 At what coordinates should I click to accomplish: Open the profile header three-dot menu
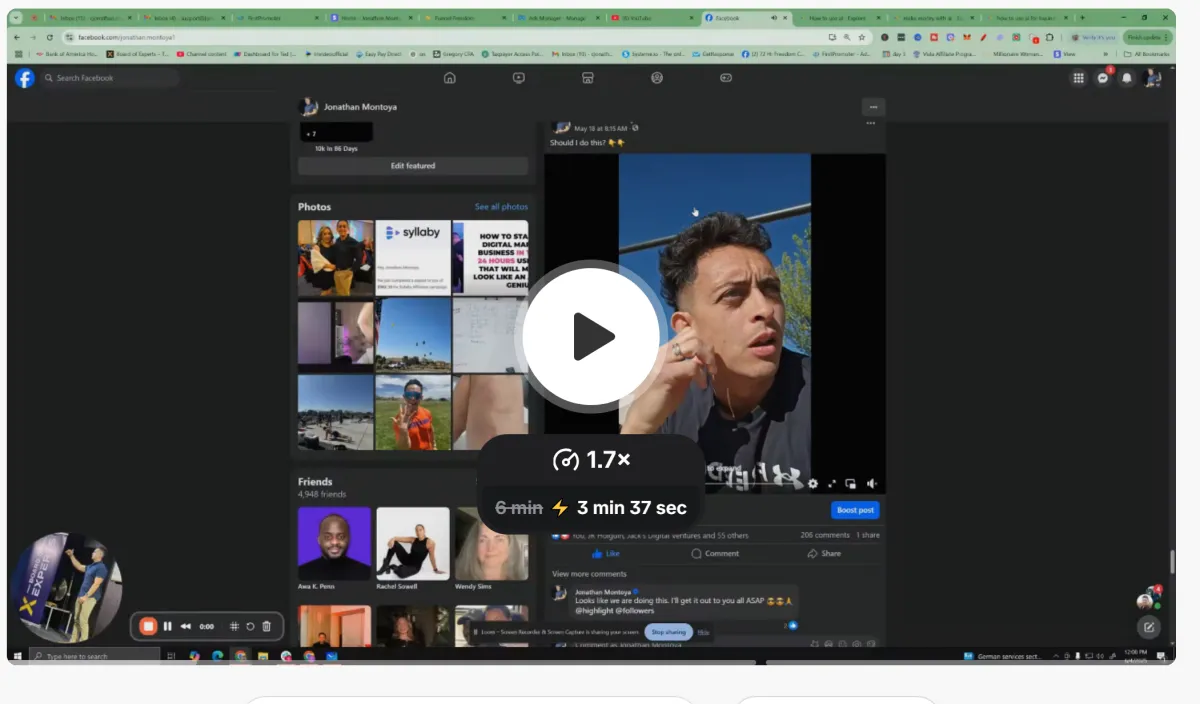(x=873, y=107)
